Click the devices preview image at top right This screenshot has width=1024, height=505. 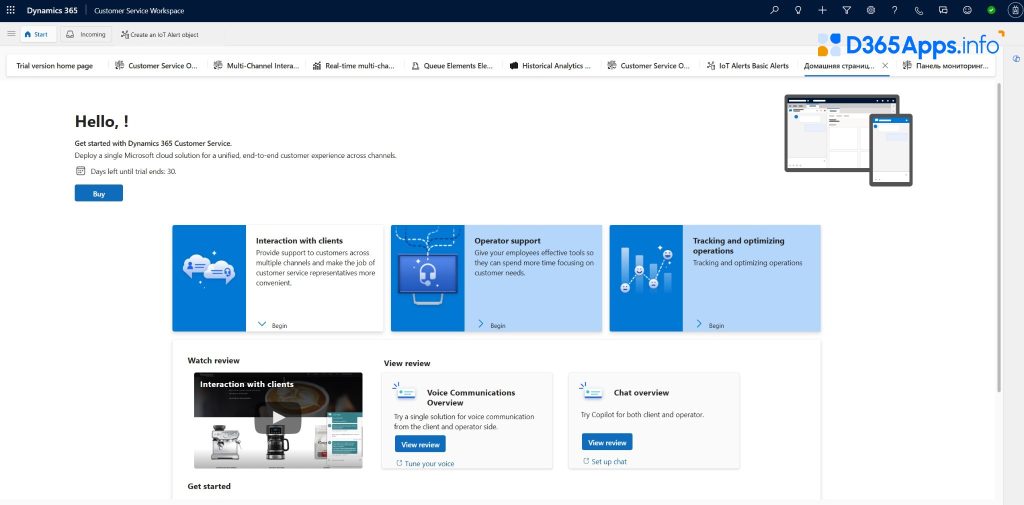tap(848, 140)
